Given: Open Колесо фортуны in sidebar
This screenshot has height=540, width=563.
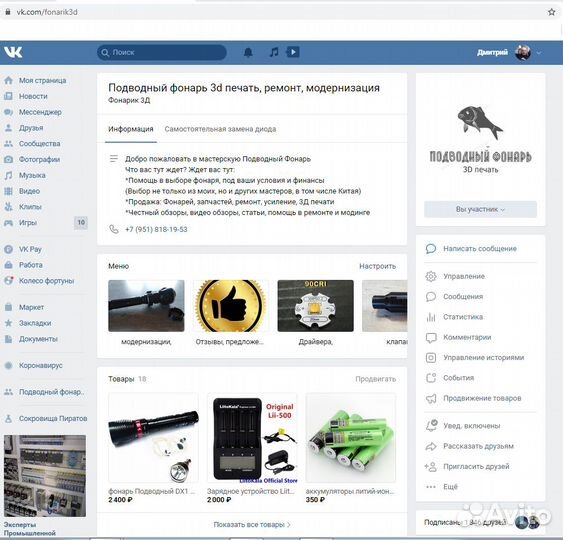Looking at the screenshot, I should [x=39, y=281].
